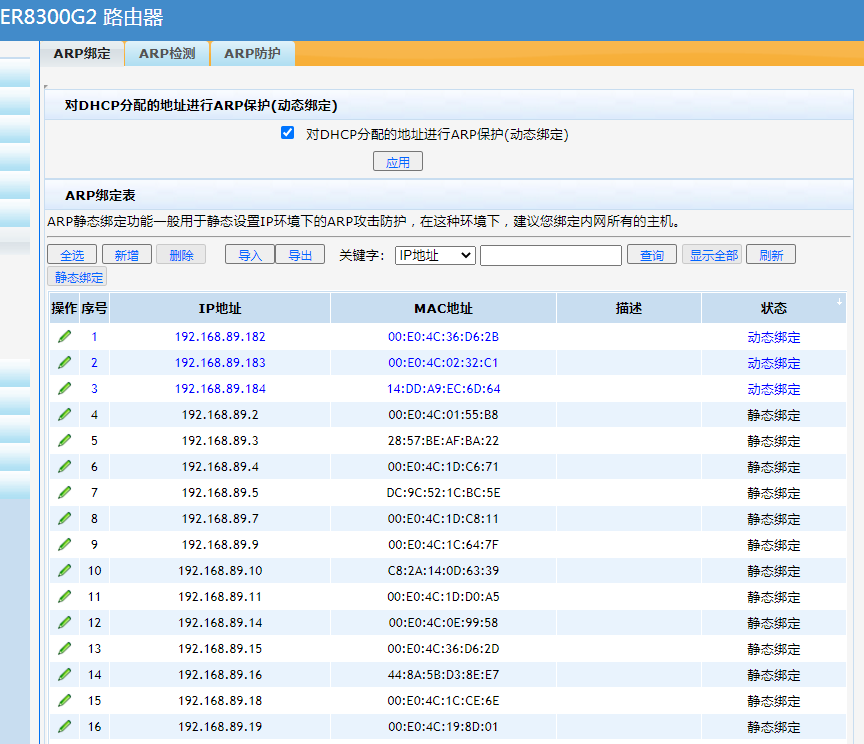Image resolution: width=864 pixels, height=744 pixels.
Task: Click pencil icon for row 12
Action: pyautogui.click(x=65, y=622)
